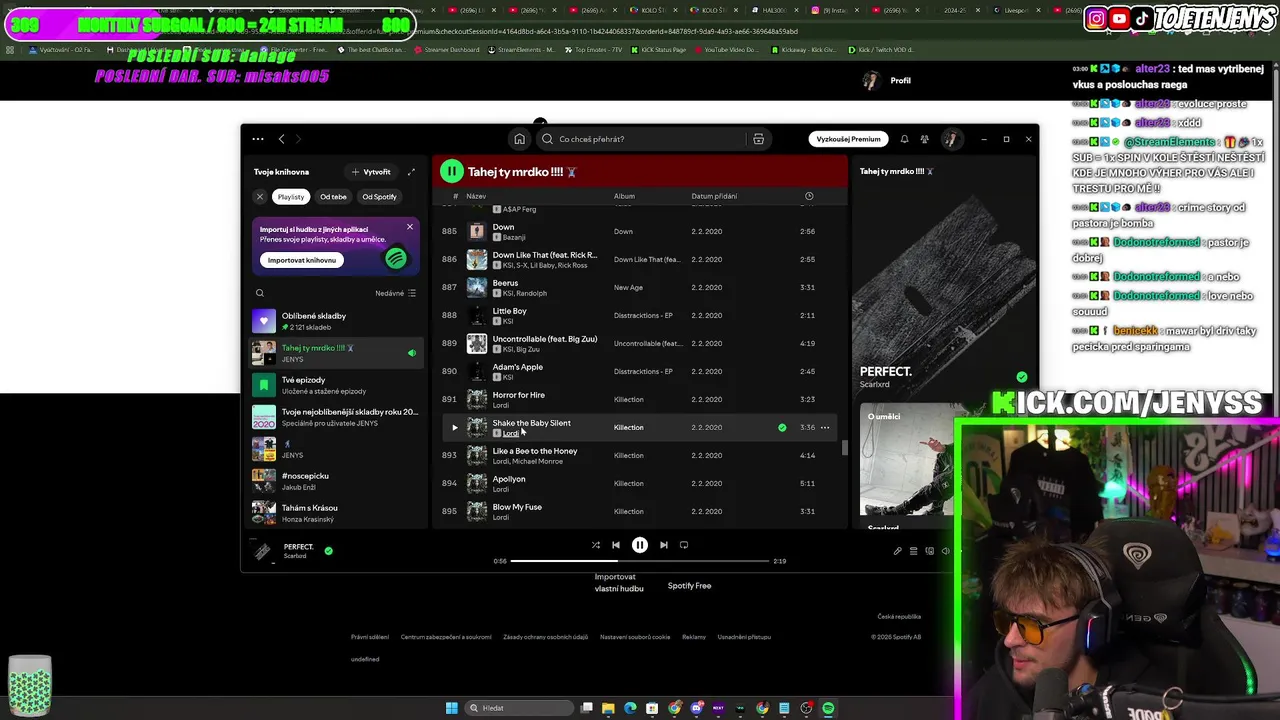The height and width of the screenshot is (720, 1280).
Task: Click Vyzkoušej Premium button
Action: pos(848,139)
